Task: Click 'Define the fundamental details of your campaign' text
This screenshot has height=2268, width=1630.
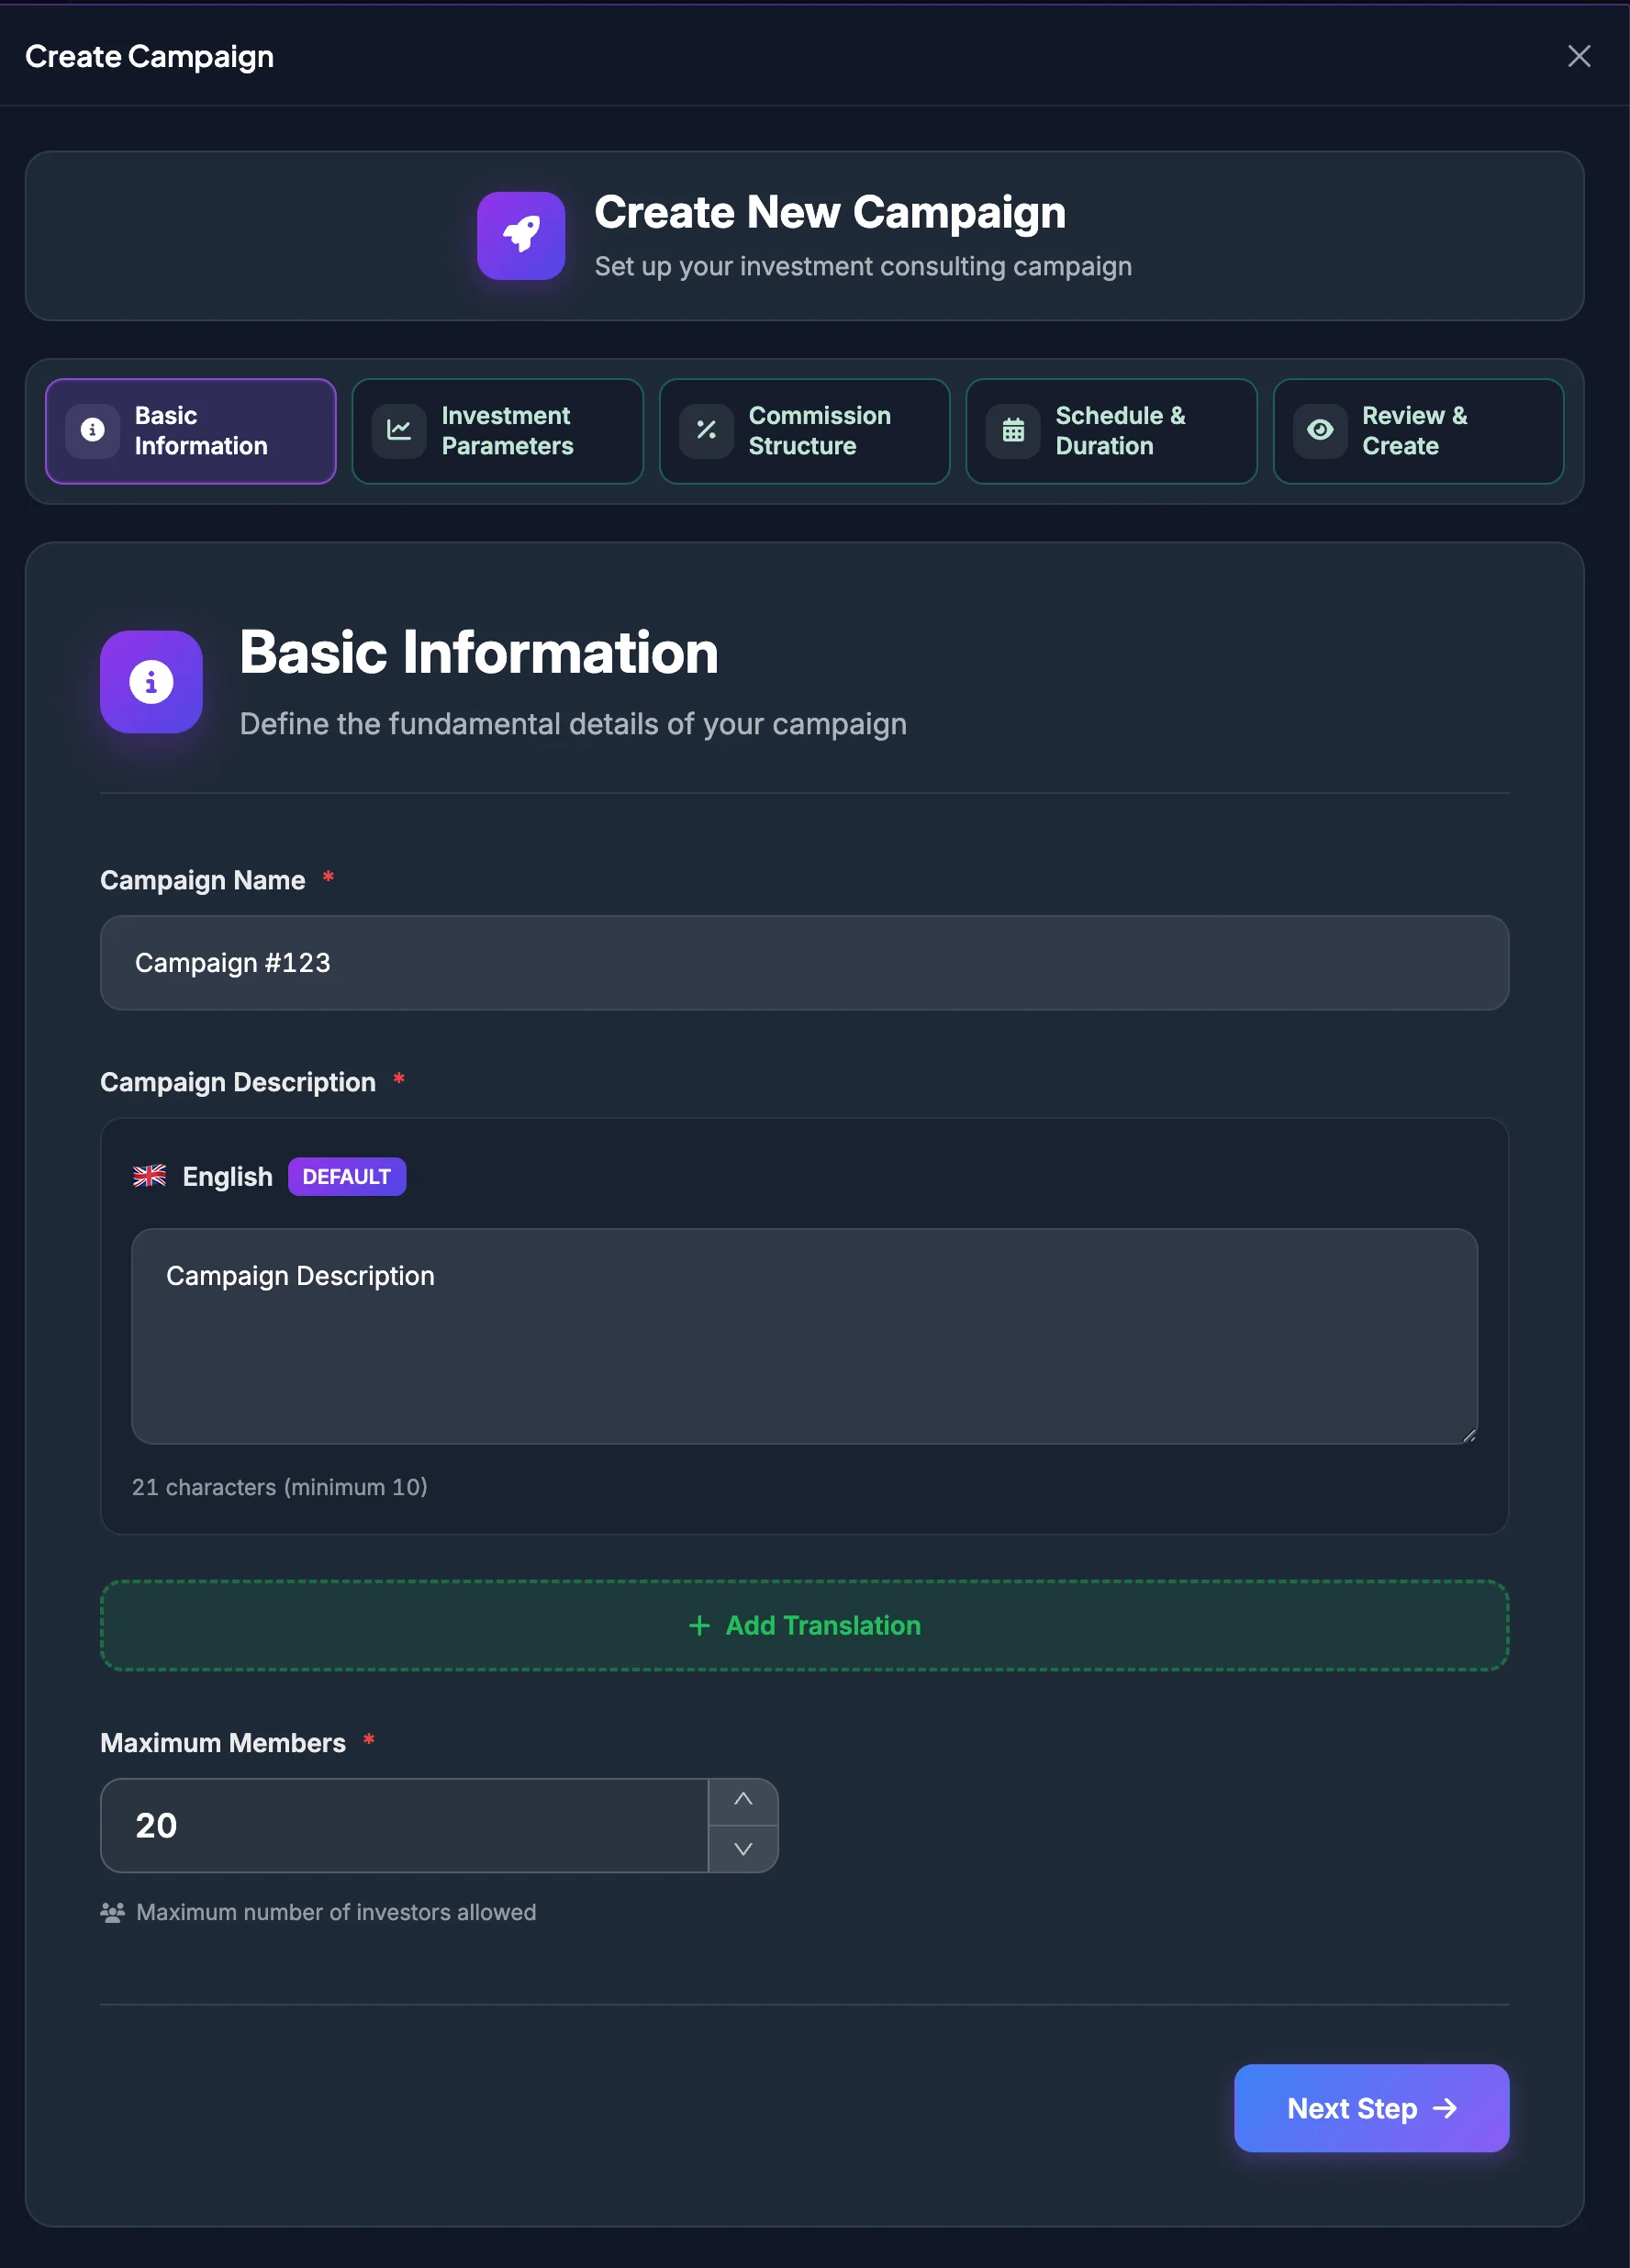Action: [573, 724]
